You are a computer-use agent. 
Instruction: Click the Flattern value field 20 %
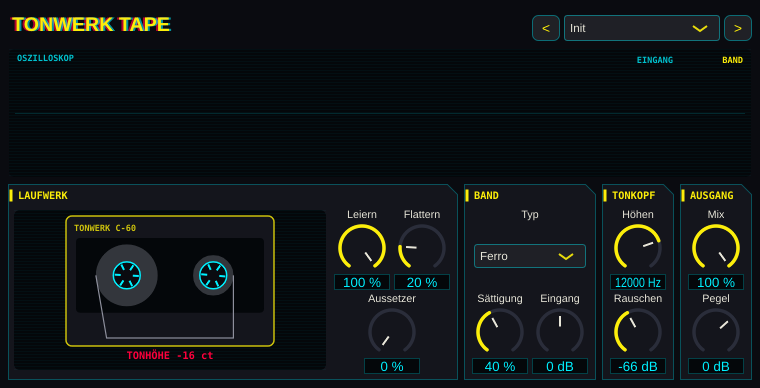(422, 282)
